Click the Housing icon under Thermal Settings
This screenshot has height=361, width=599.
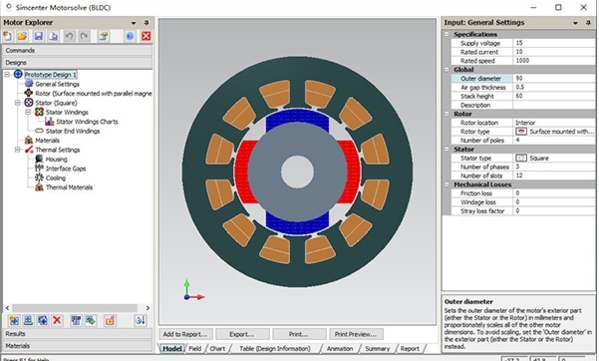(x=39, y=159)
